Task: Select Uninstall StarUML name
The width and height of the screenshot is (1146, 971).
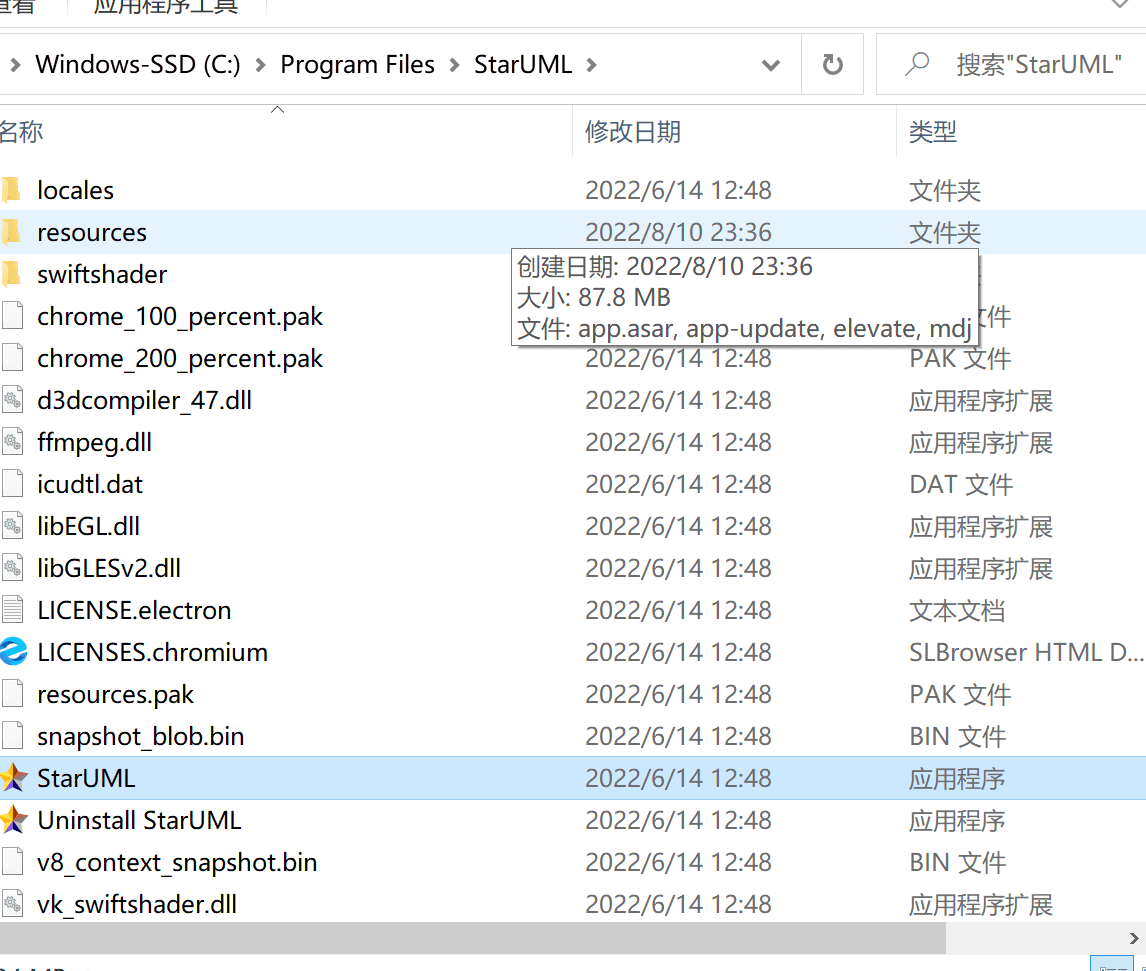Action: [x=139, y=820]
